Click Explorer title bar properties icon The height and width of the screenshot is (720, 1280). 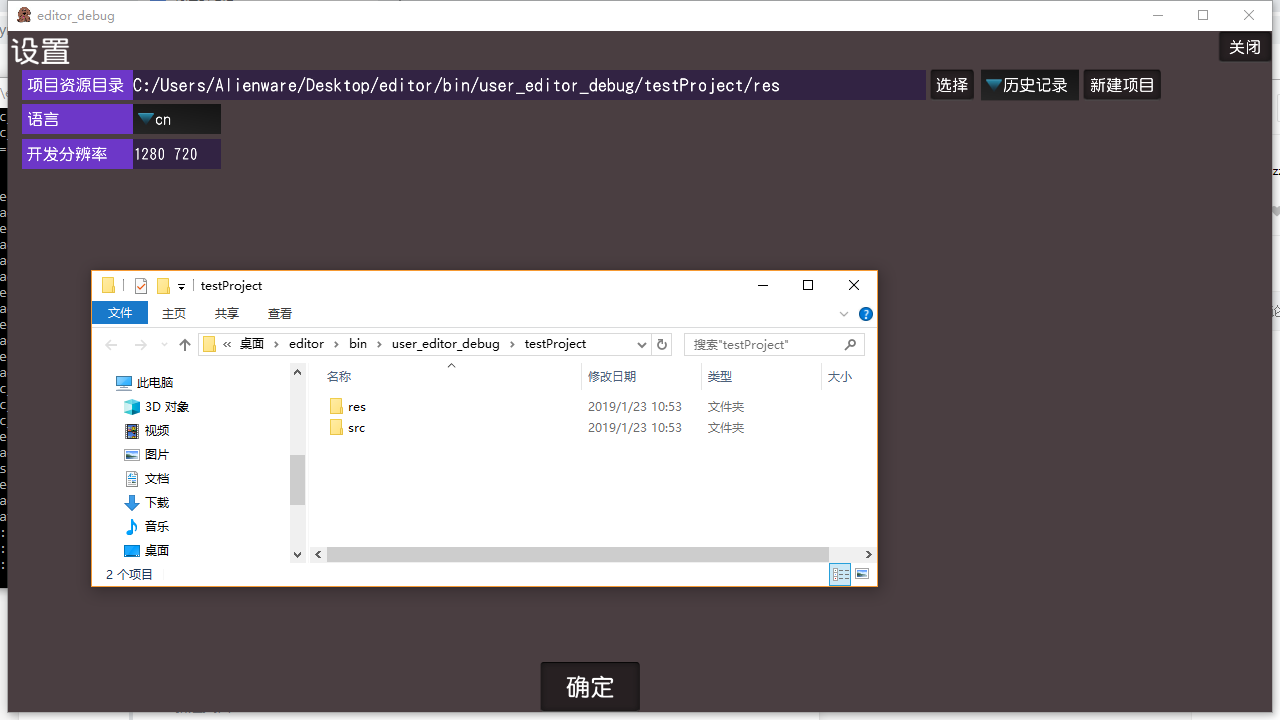(141, 286)
